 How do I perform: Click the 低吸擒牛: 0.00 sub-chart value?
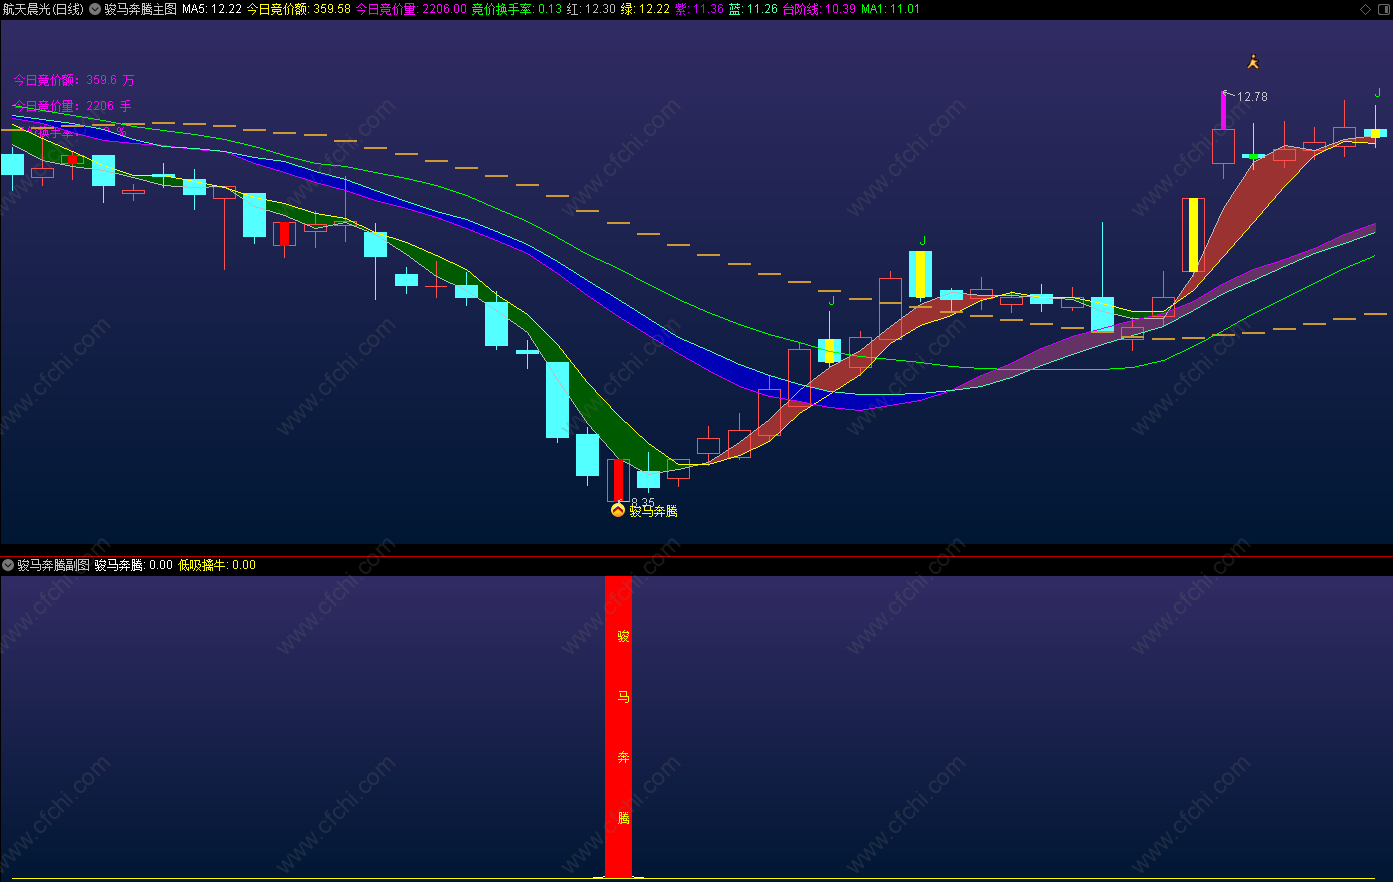[x=217, y=565]
